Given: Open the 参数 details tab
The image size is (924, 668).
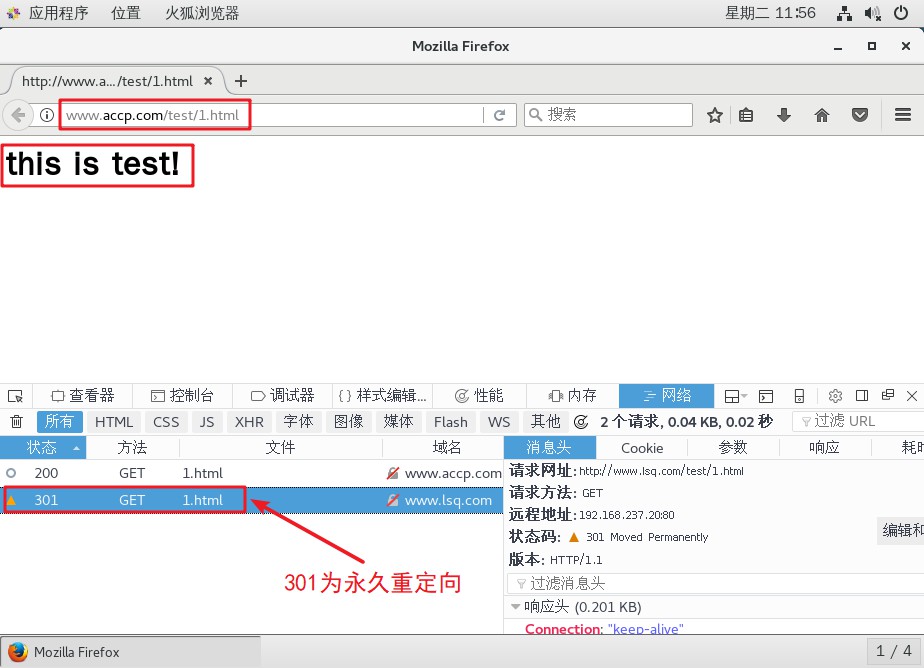Looking at the screenshot, I should point(733,448).
